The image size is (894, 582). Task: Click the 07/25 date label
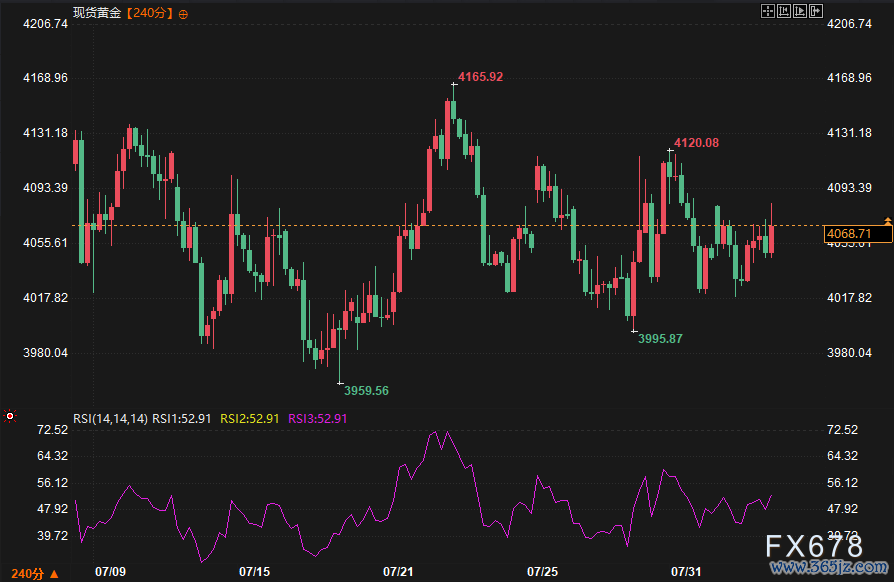pos(542,572)
